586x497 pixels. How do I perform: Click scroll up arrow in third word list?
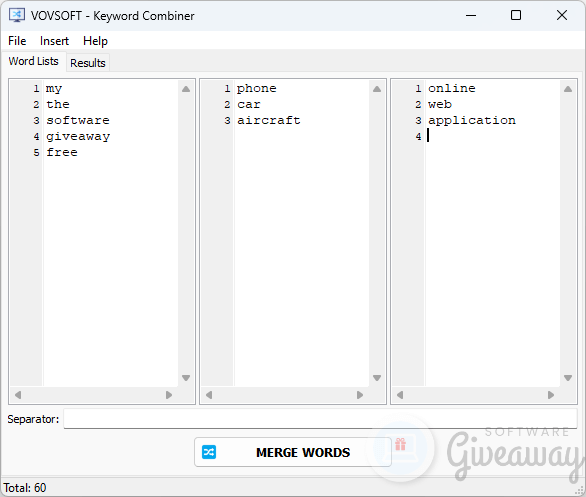pyautogui.click(x=568, y=89)
